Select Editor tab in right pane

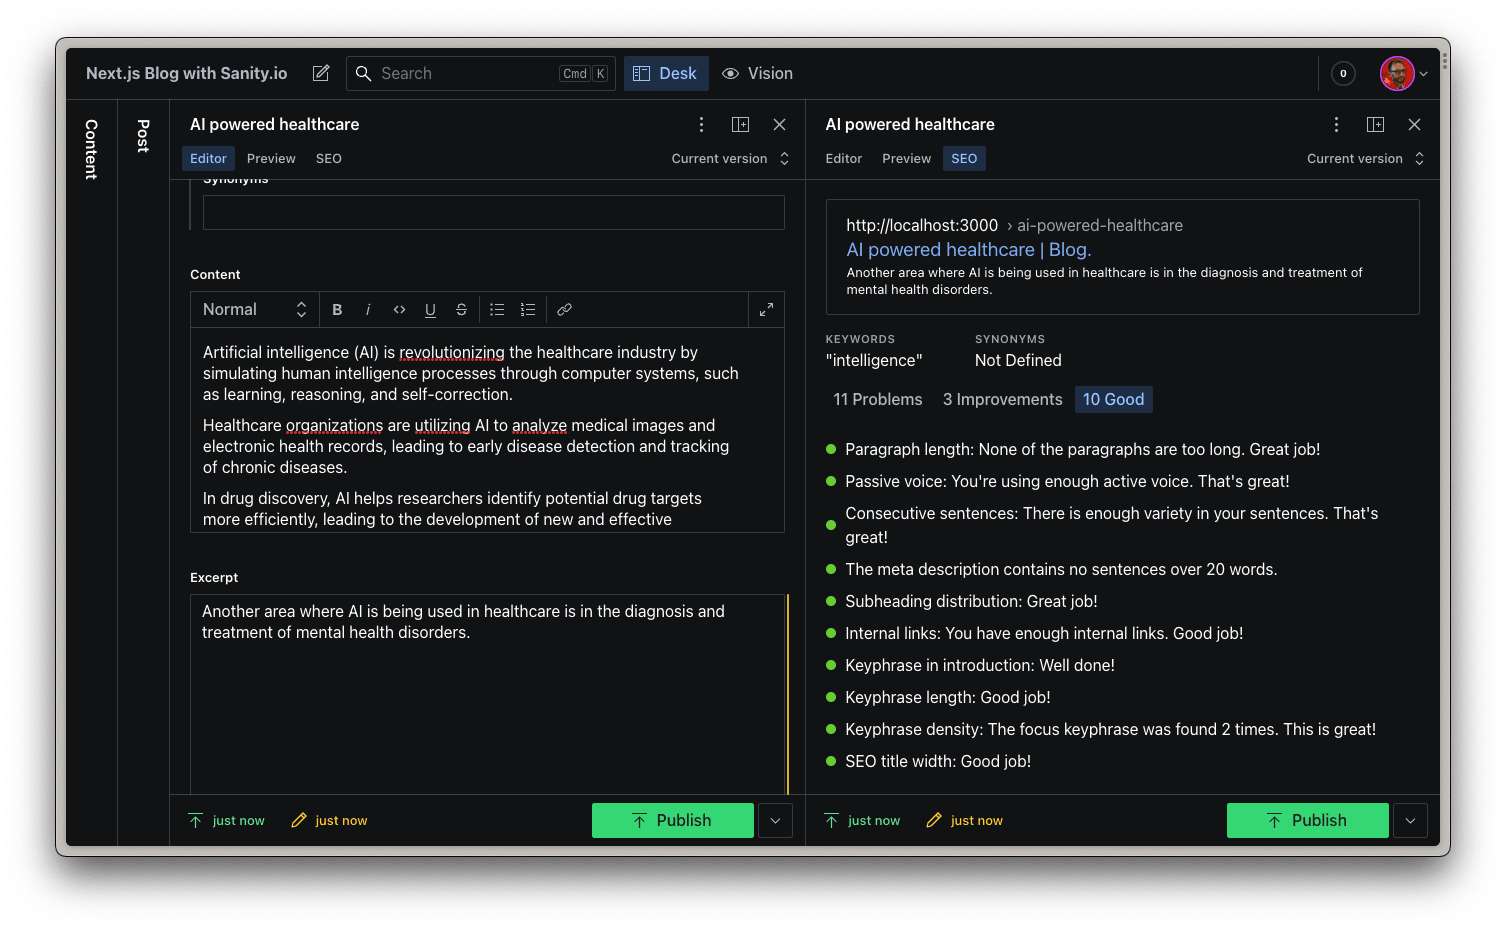pyautogui.click(x=844, y=158)
